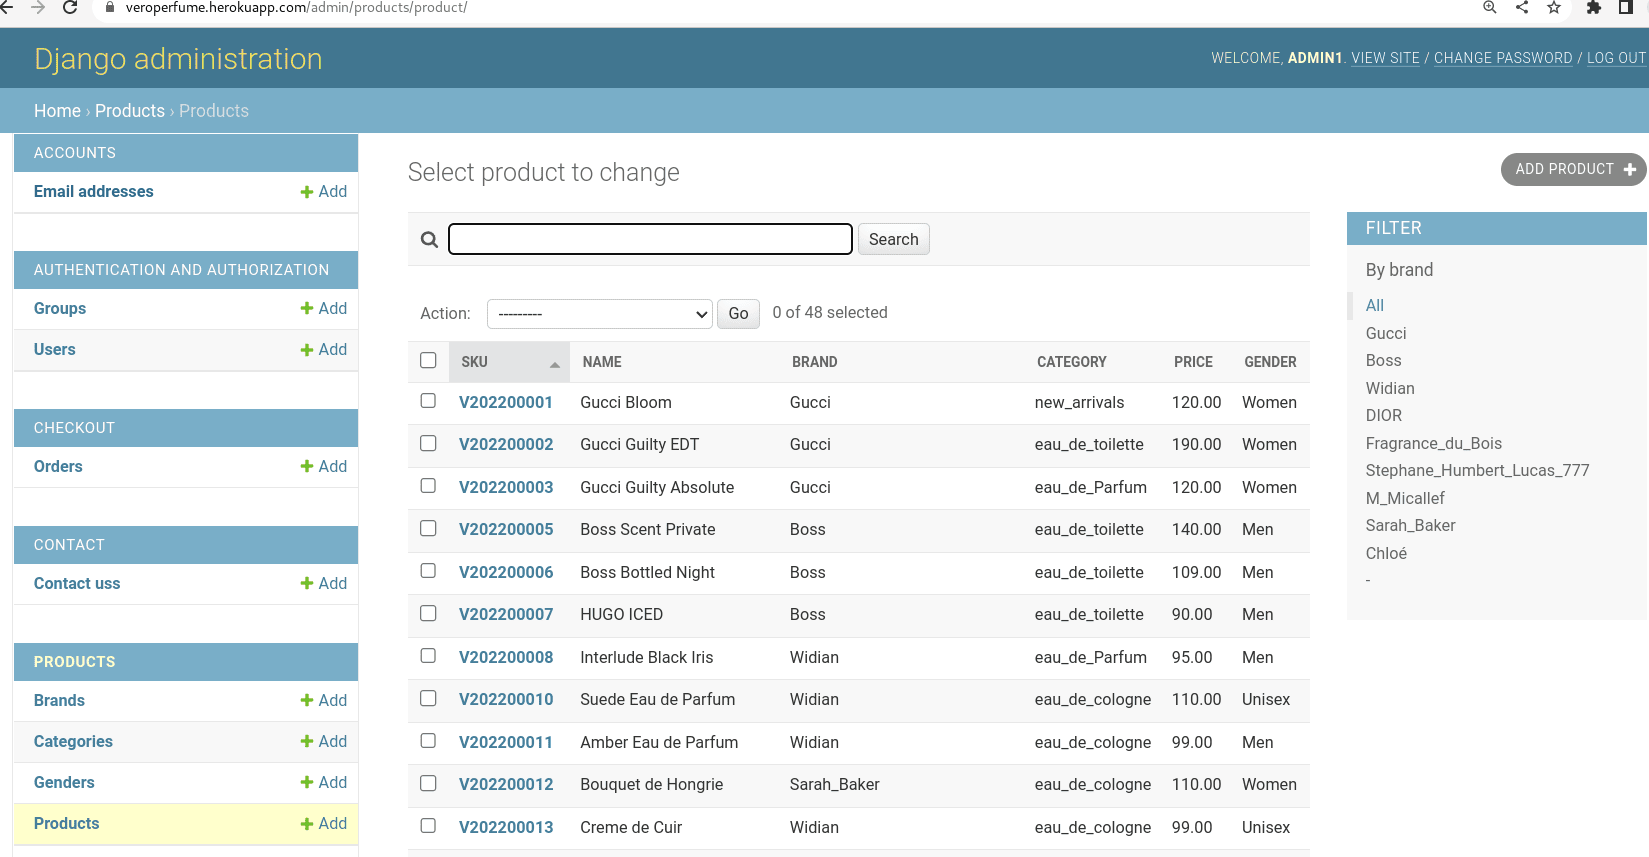Click the Search button

point(893,239)
